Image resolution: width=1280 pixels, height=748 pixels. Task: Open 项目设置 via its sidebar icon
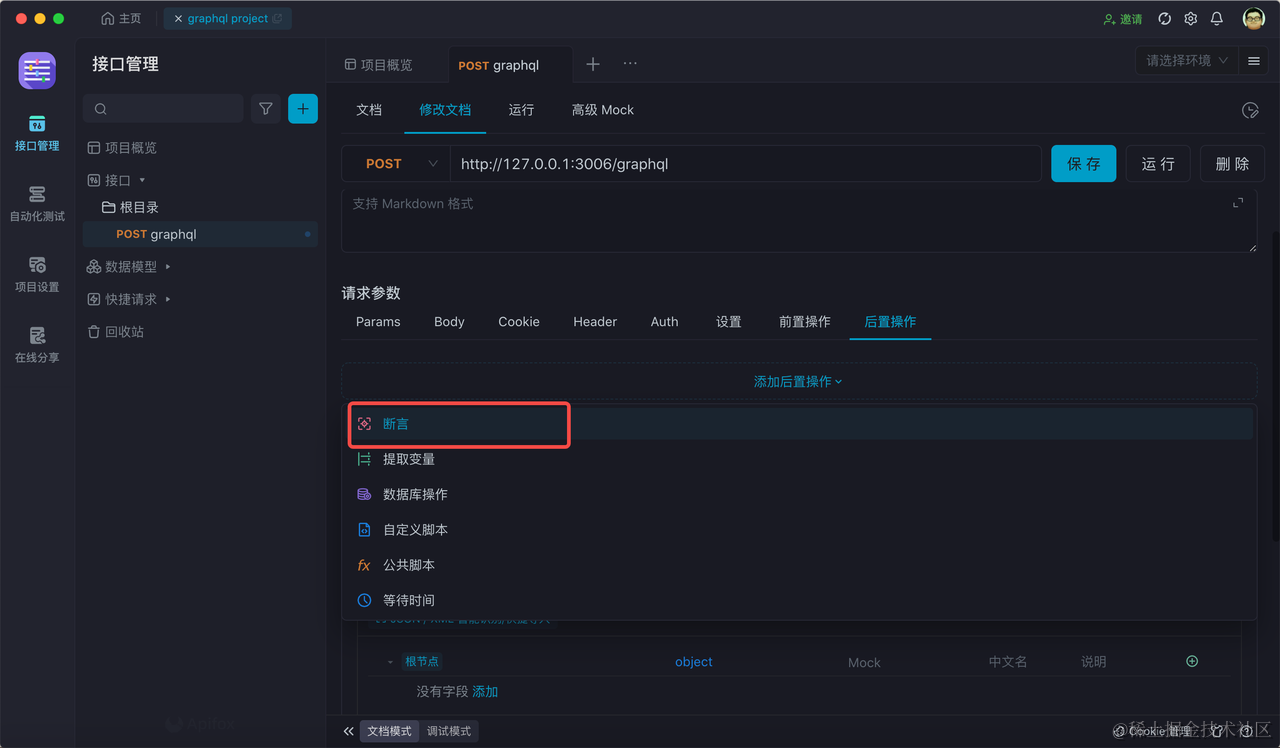coord(37,275)
